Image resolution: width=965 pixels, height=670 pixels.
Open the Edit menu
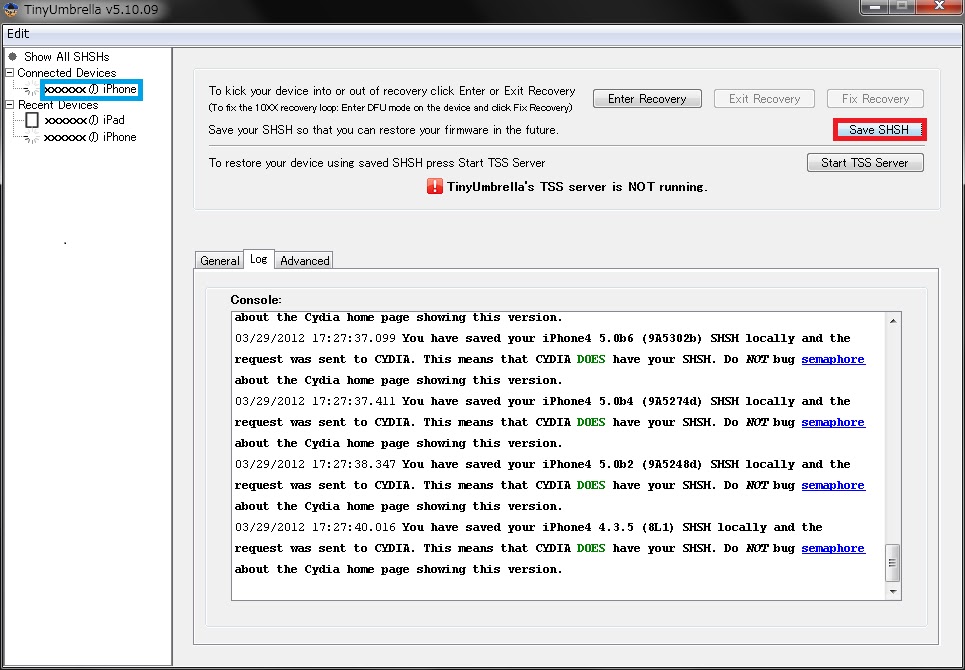click(18, 34)
